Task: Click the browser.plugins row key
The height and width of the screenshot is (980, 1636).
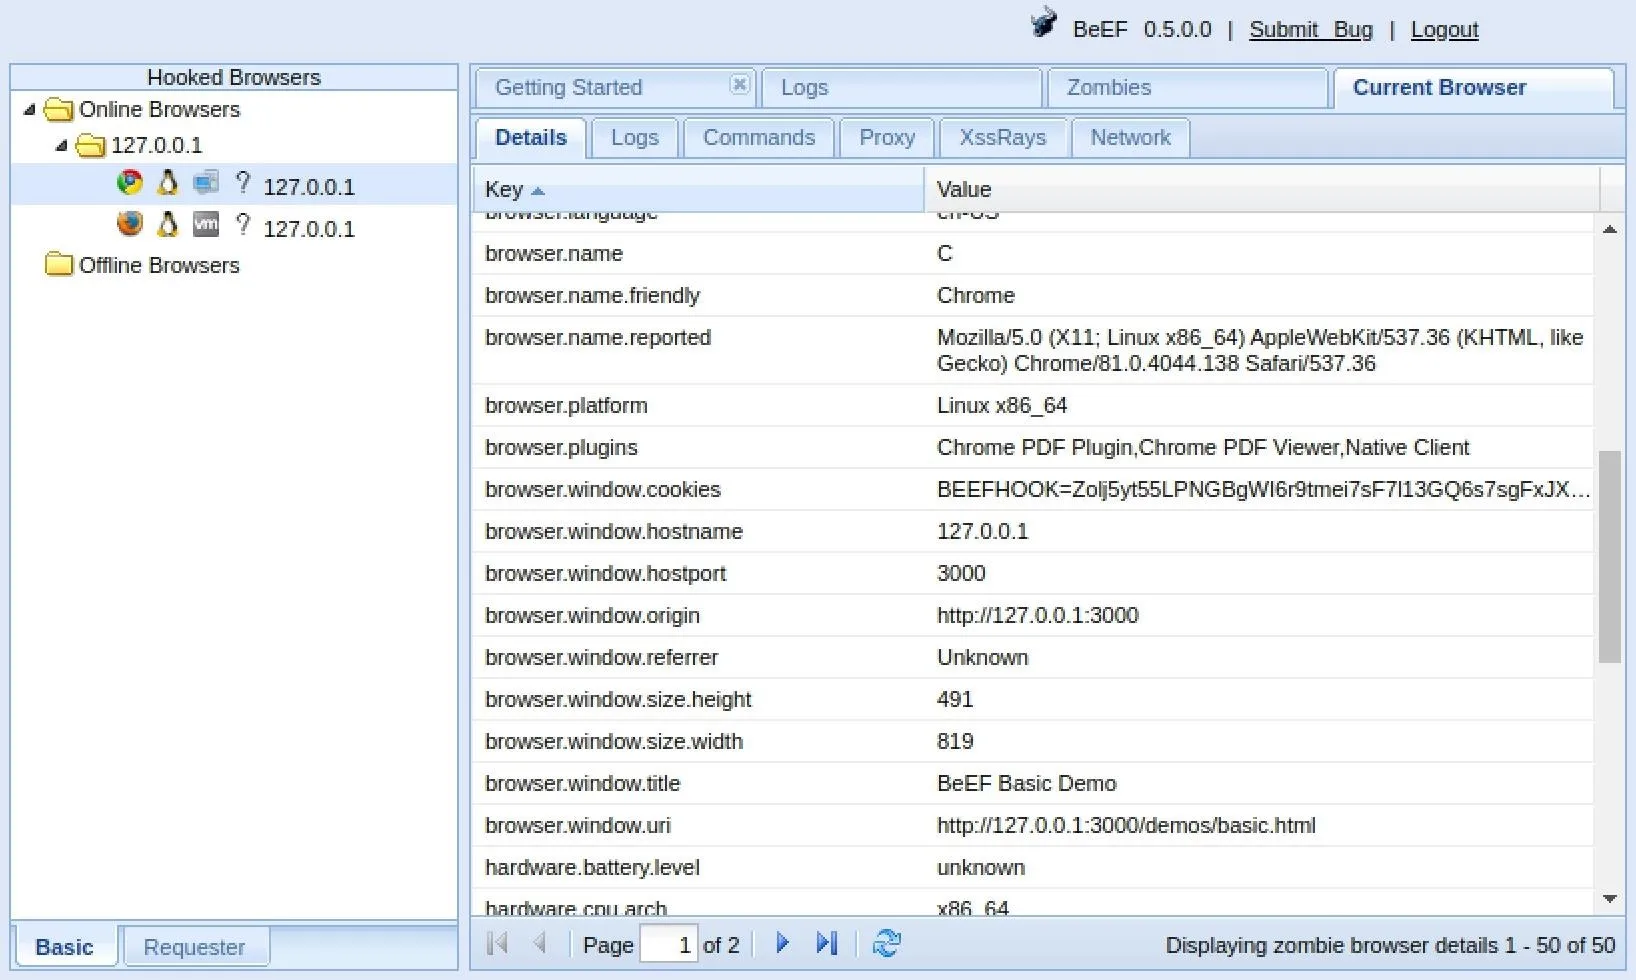Action: pyautogui.click(x=561, y=448)
